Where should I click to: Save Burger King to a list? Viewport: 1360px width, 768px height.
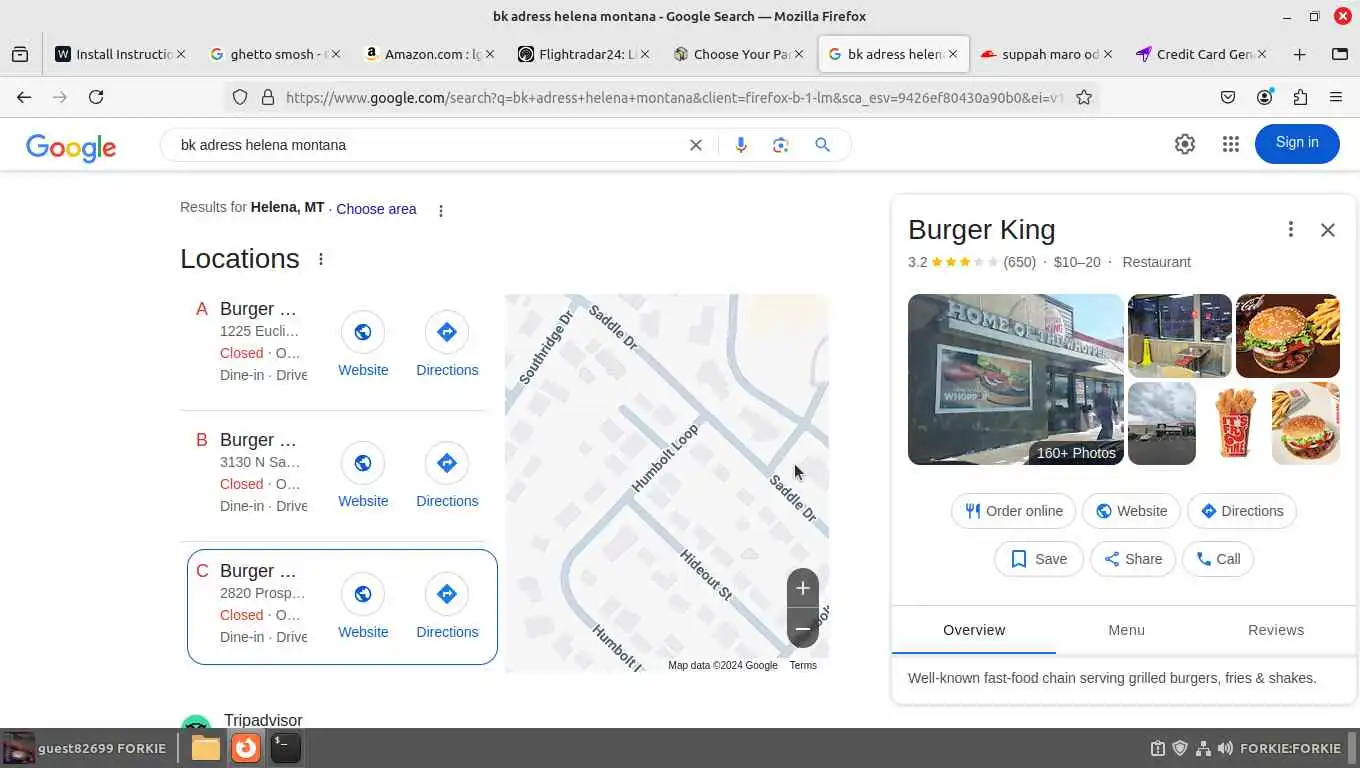tap(1038, 559)
